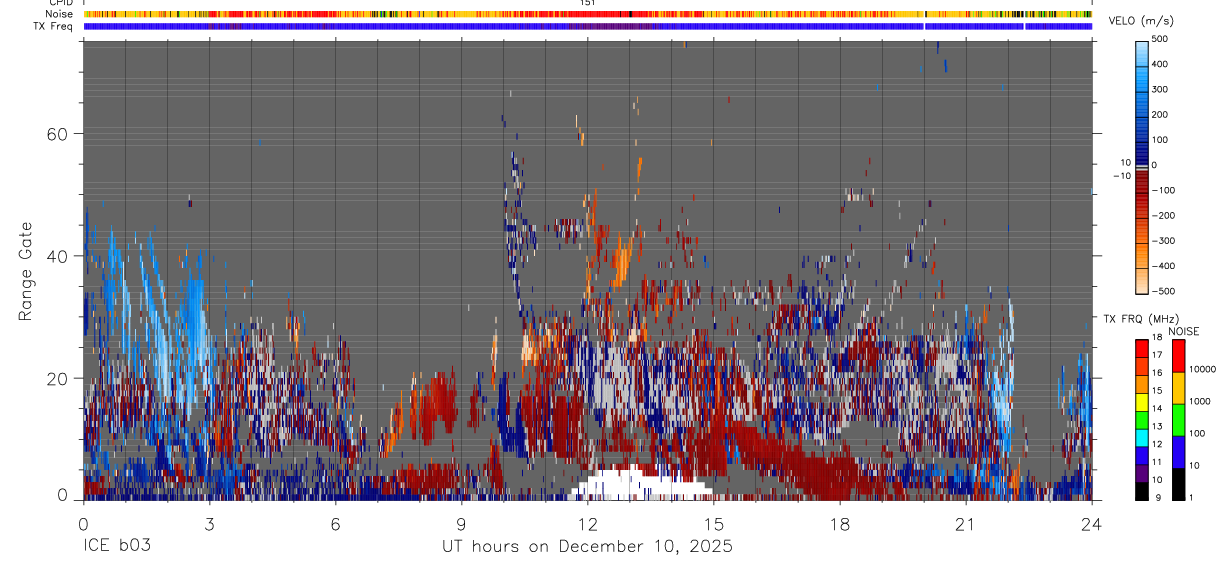Image resolution: width=1228 pixels, height=567 pixels.
Task: Click the 1000 label on NOISE scale
Action: 1199,402
